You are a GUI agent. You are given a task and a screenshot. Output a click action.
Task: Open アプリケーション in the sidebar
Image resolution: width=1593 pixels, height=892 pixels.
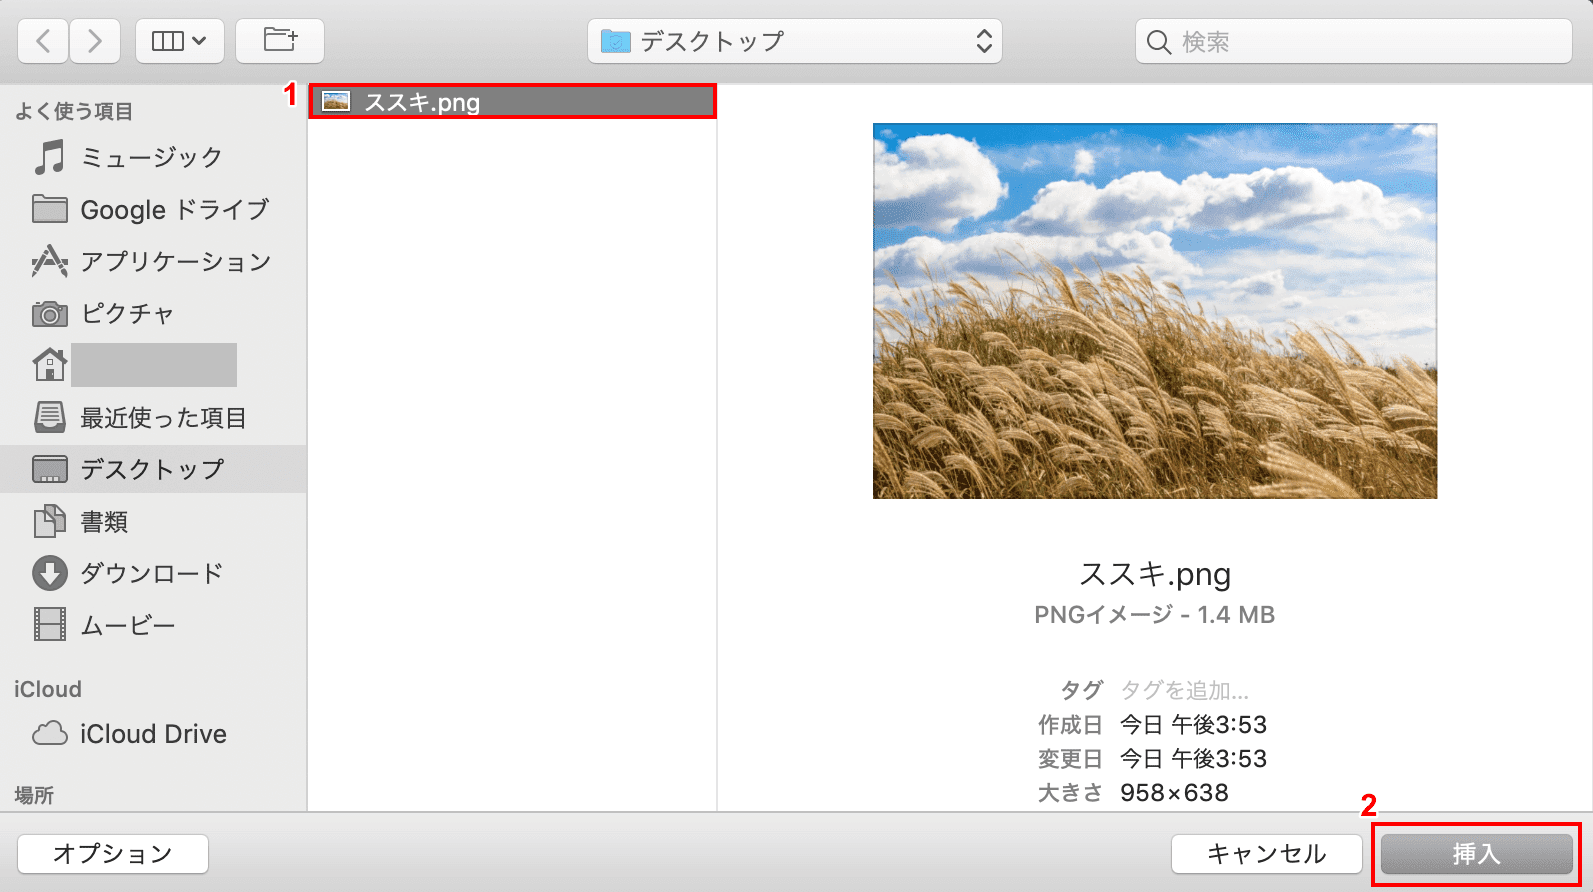click(153, 261)
